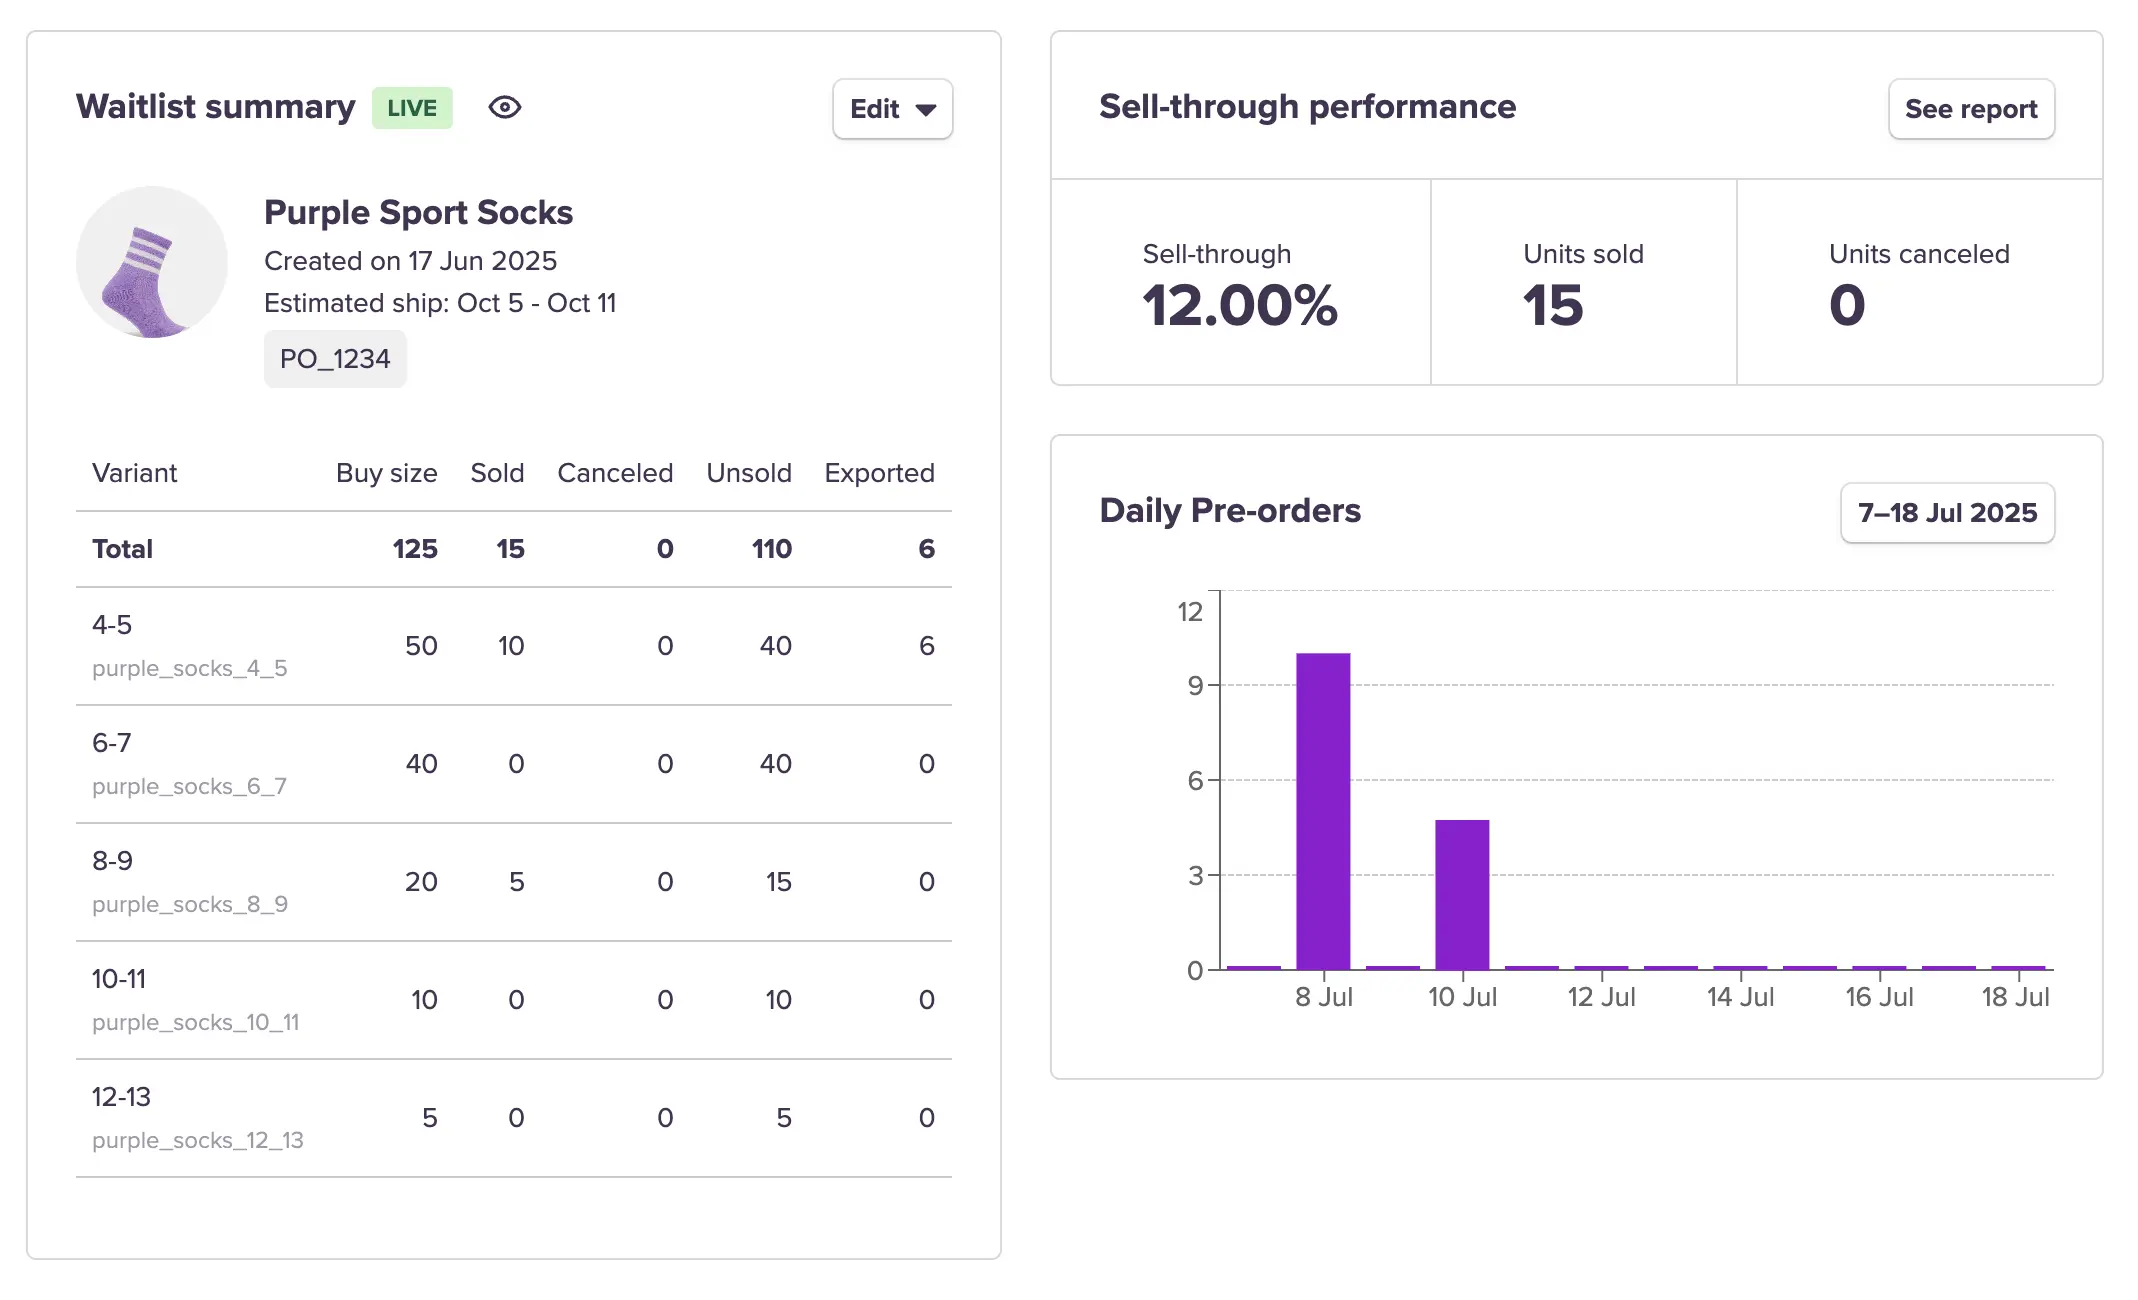Screen dimensions: 2138x1300
Task: Click the 8 Jul bar in chart
Action: coord(1322,810)
